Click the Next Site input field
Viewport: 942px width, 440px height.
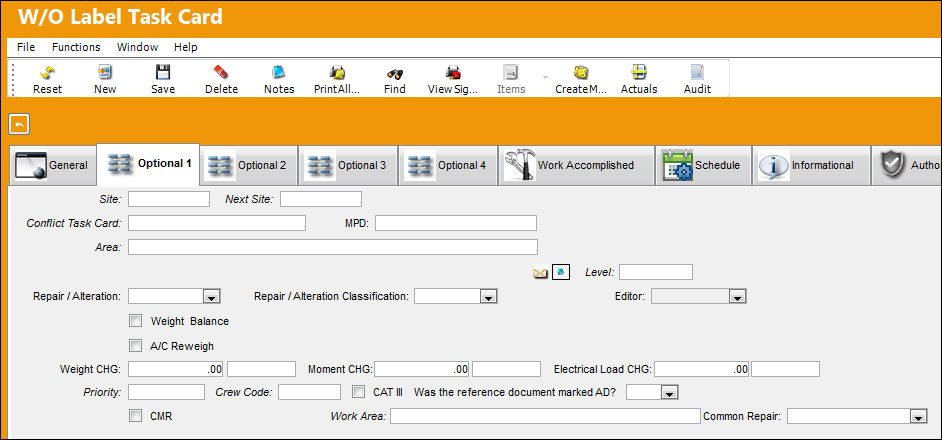[x=321, y=199]
